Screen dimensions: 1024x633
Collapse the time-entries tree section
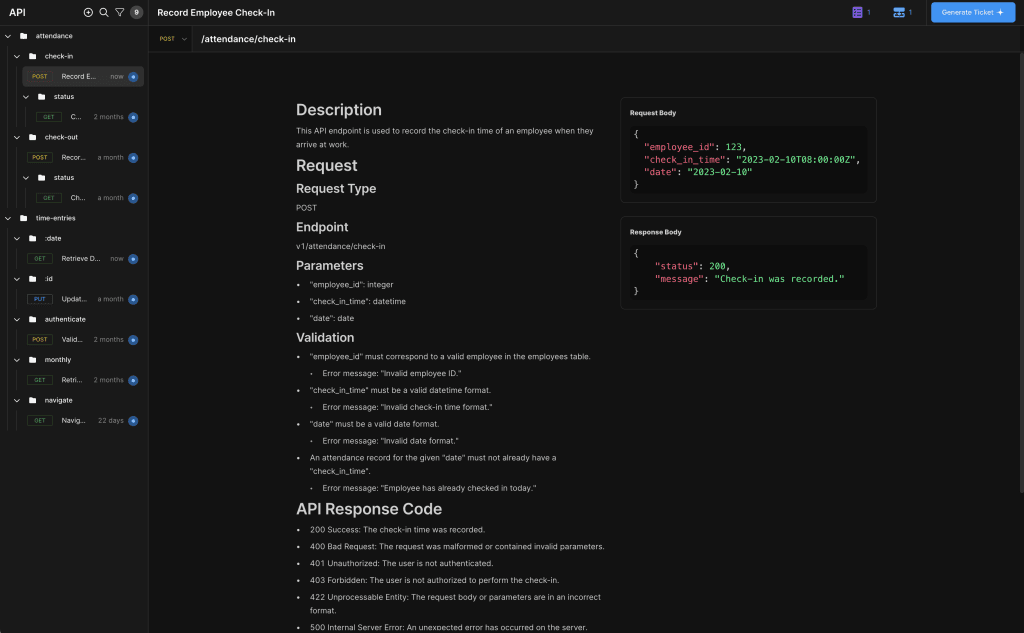click(8, 218)
